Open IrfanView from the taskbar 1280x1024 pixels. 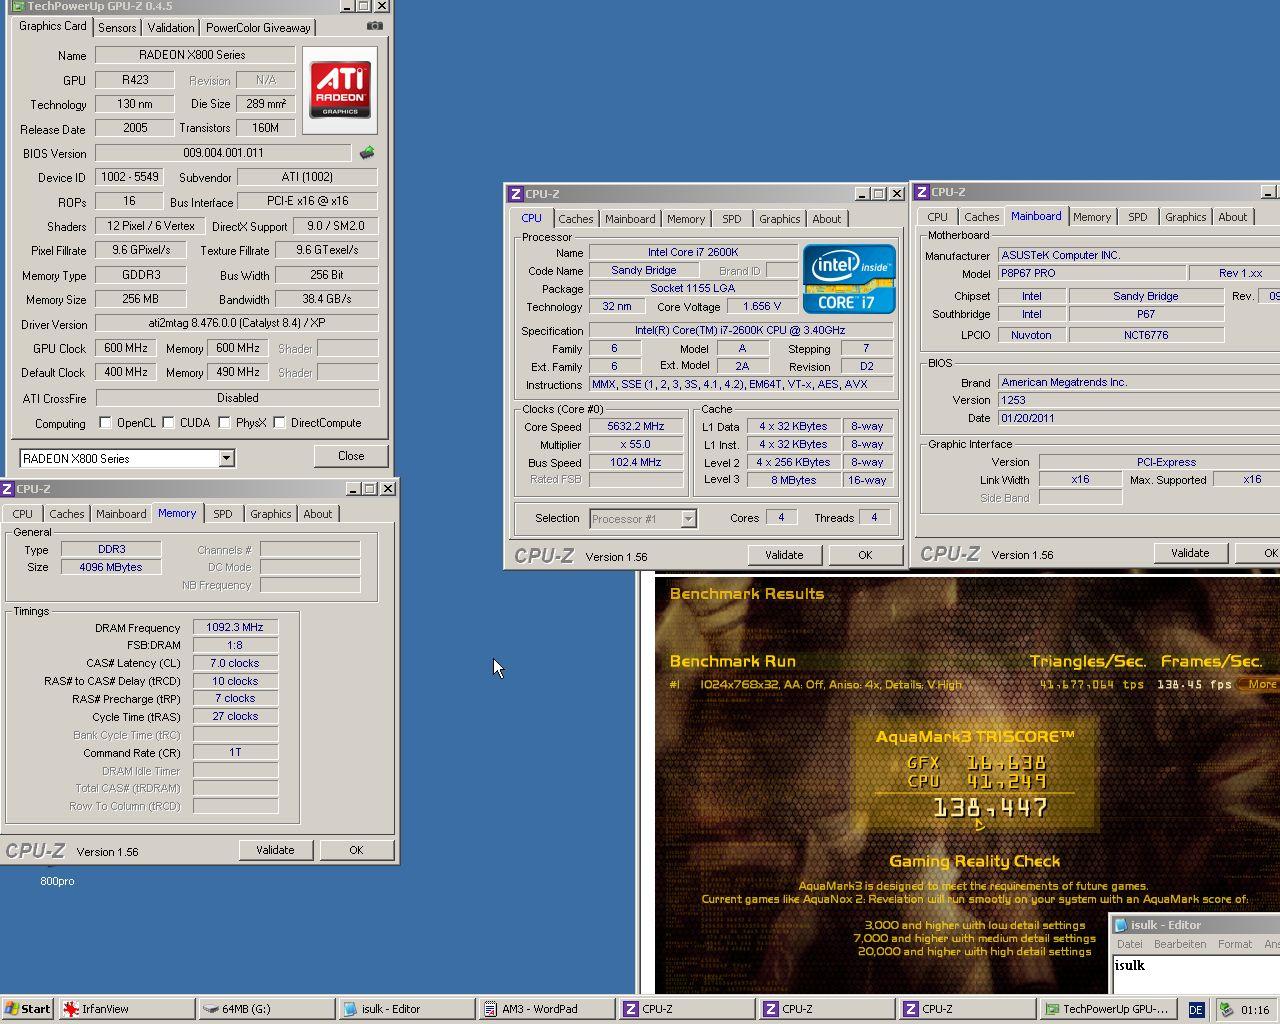[127, 1009]
